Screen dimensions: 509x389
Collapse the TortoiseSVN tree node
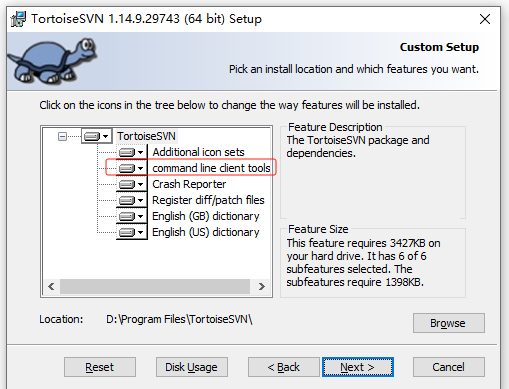coord(62,136)
